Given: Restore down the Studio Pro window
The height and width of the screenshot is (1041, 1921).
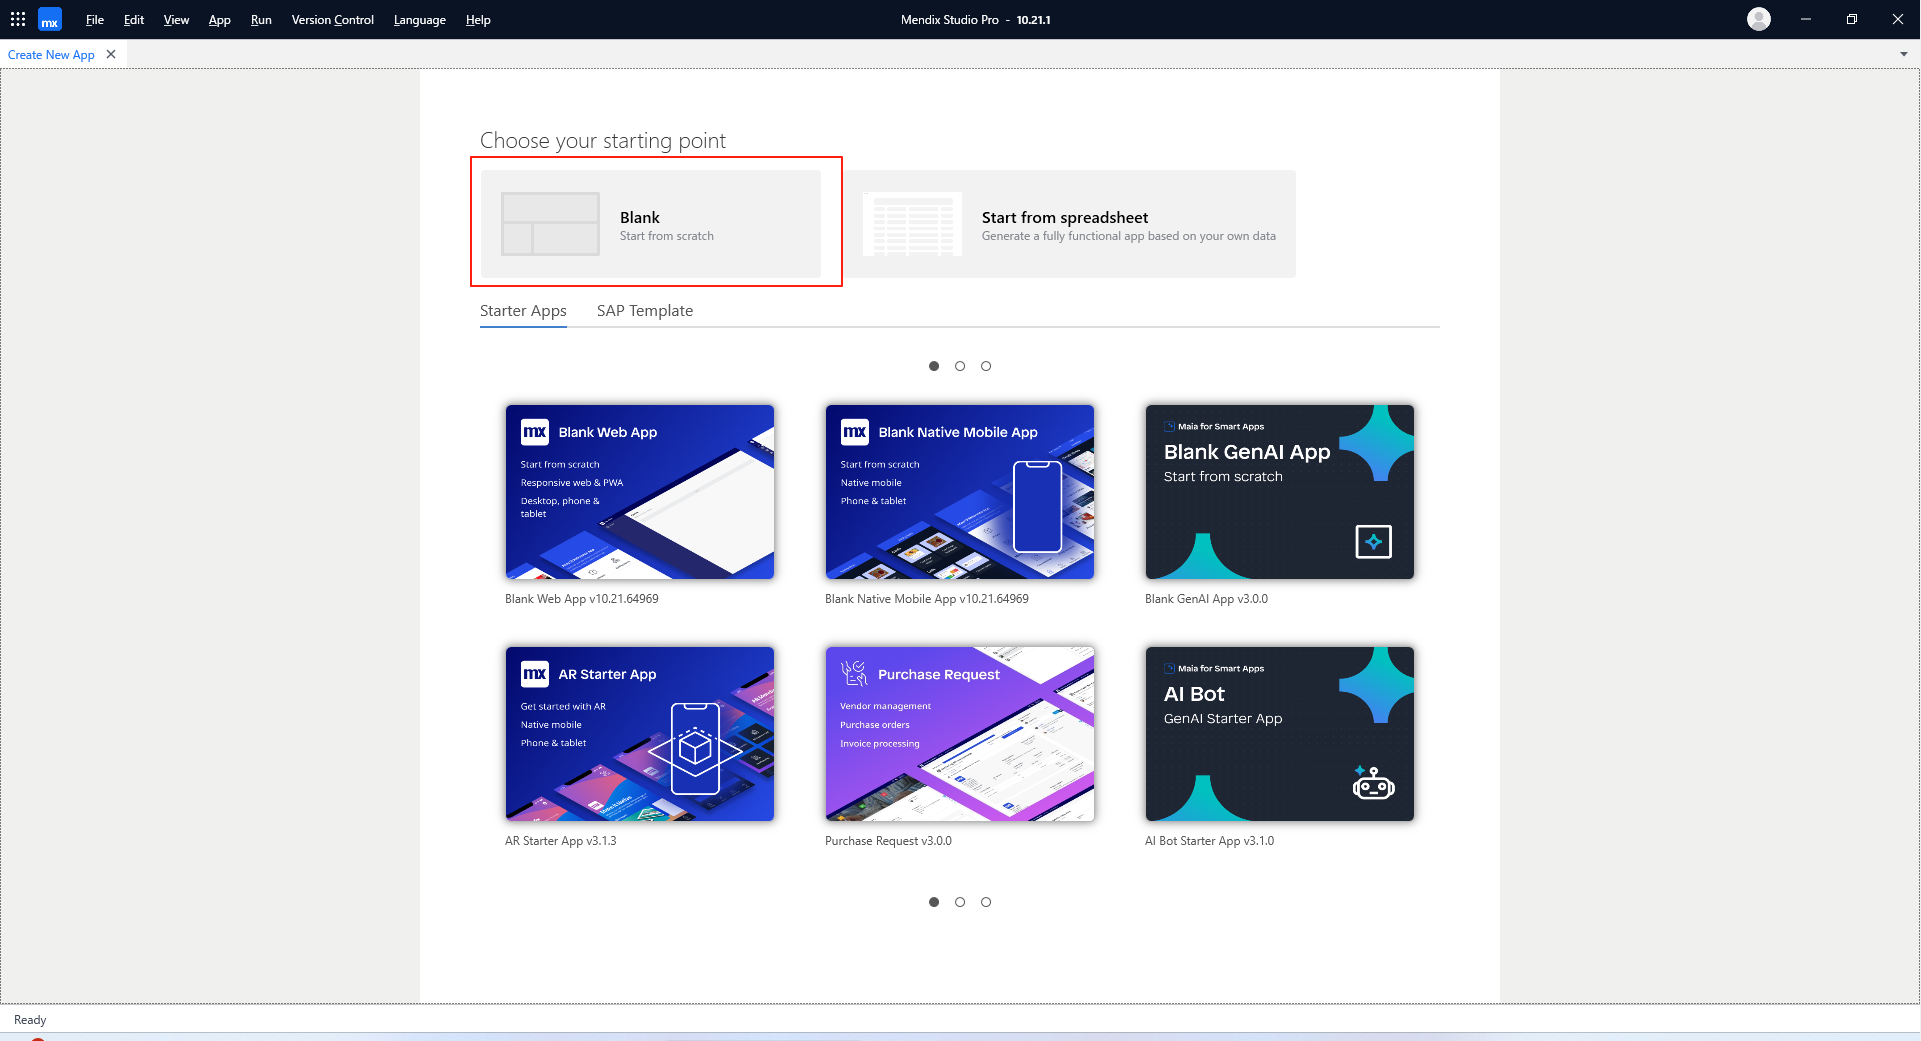Looking at the screenshot, I should [x=1852, y=19].
